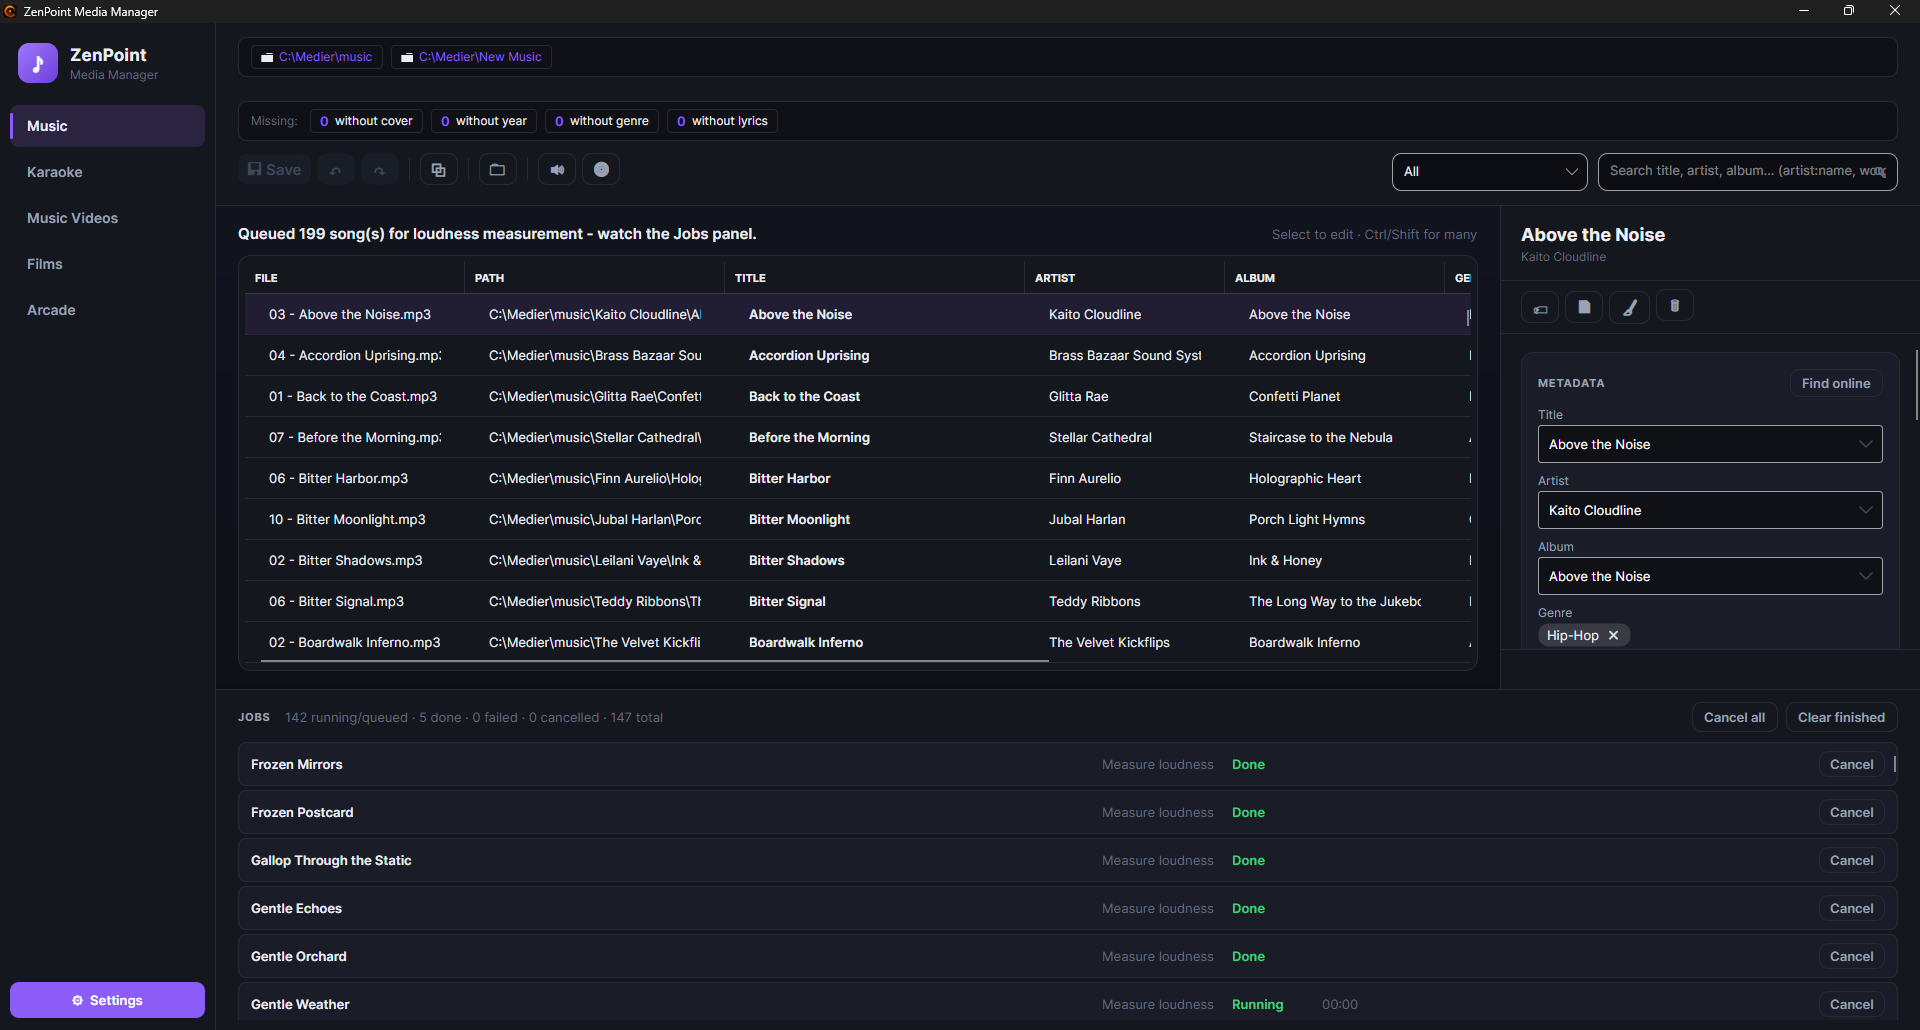Click the overlapping squares duplicates icon
1920x1030 pixels.
438,170
